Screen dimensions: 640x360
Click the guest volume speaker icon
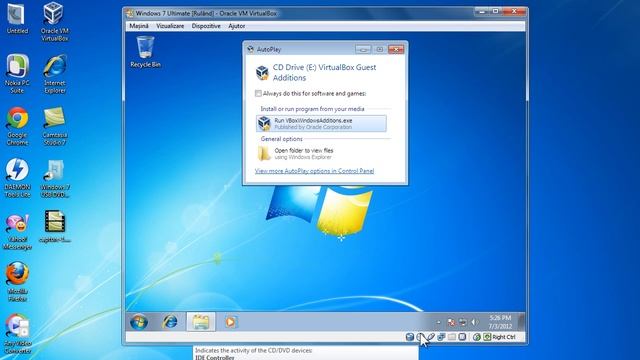(474, 322)
